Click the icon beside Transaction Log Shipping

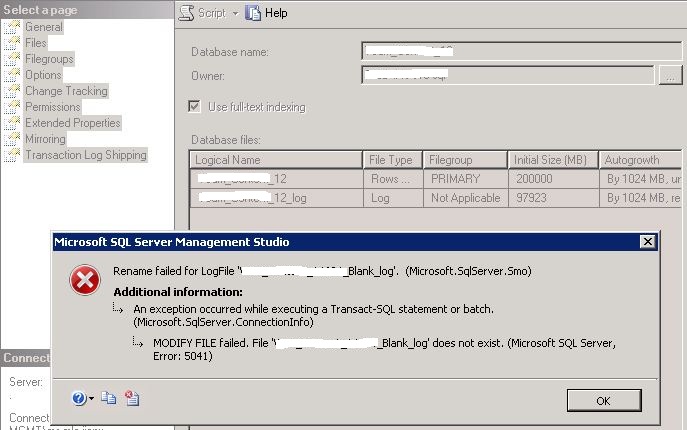tap(12, 155)
